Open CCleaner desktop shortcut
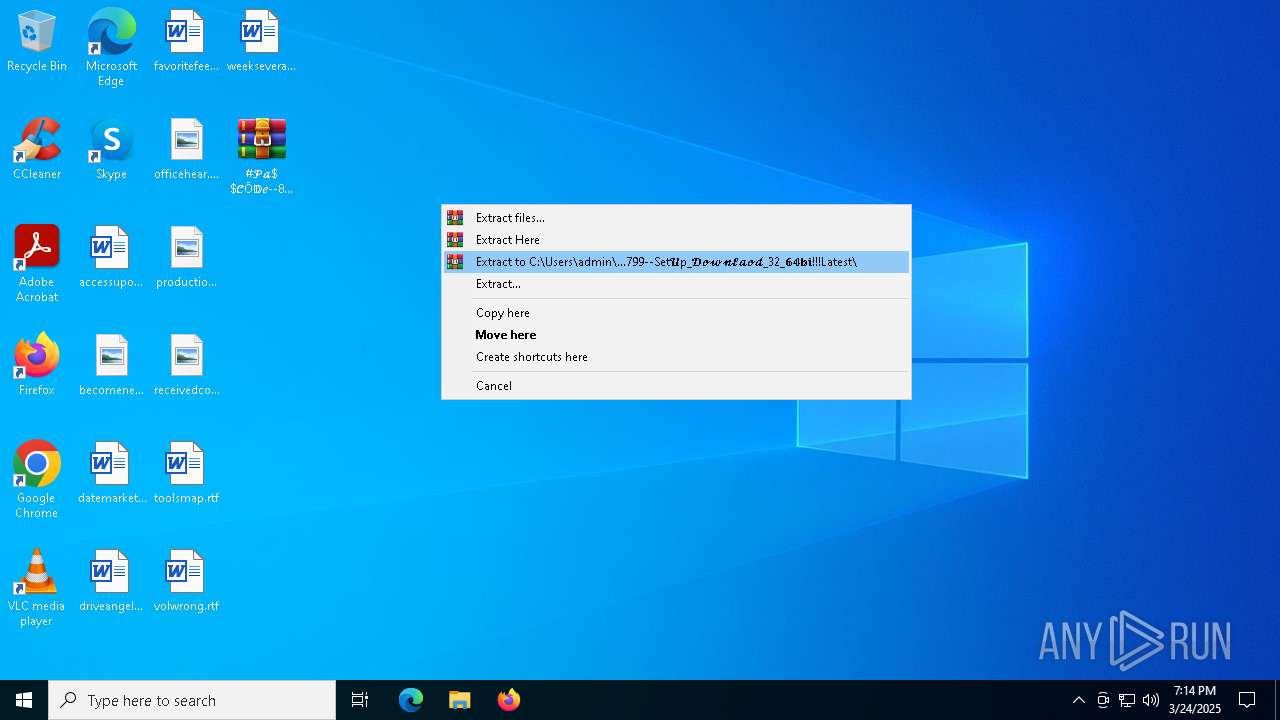 pyautogui.click(x=37, y=150)
